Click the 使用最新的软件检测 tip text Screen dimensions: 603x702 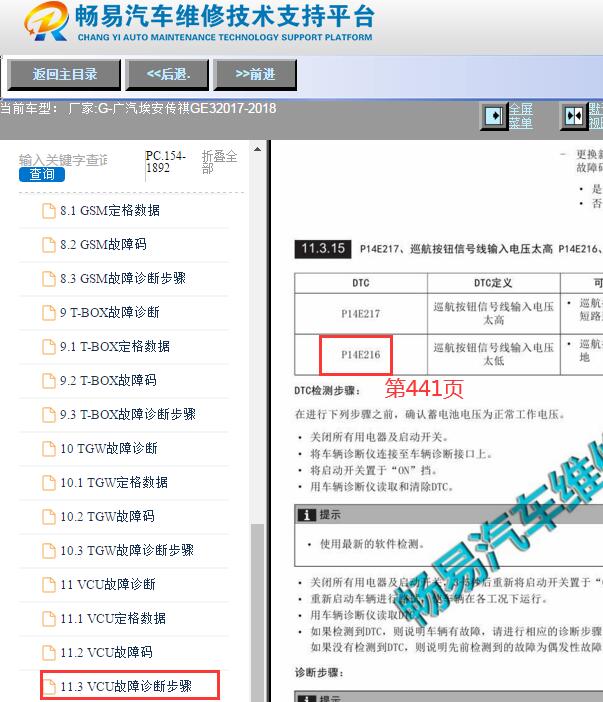click(372, 544)
